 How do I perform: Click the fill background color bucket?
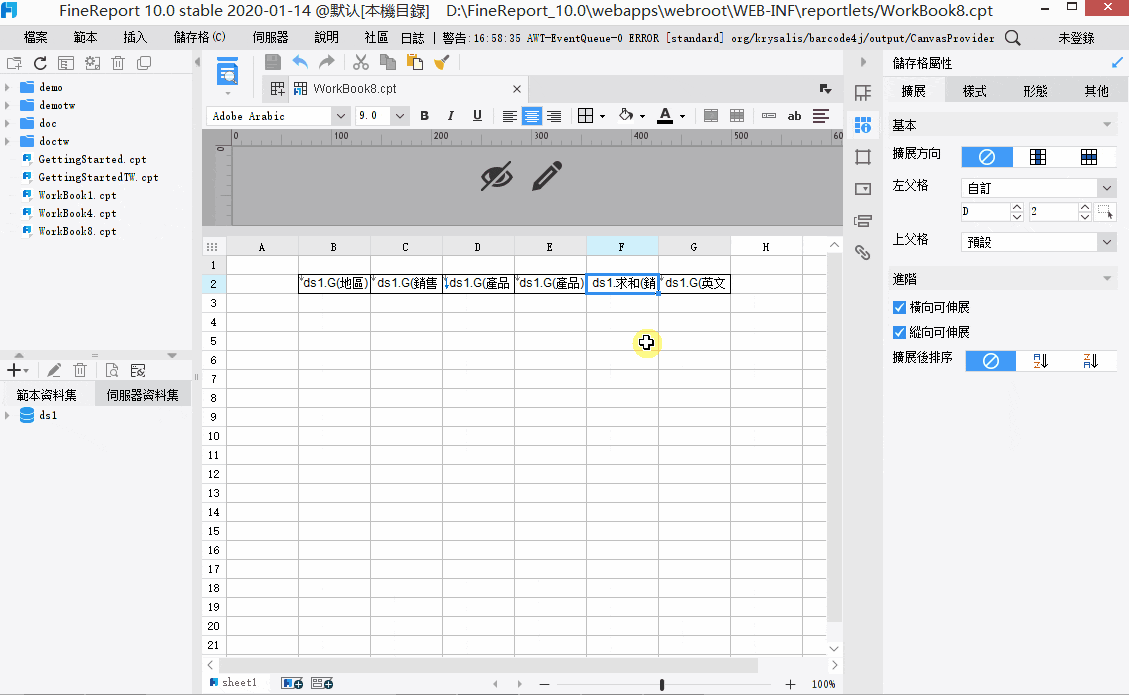626,115
